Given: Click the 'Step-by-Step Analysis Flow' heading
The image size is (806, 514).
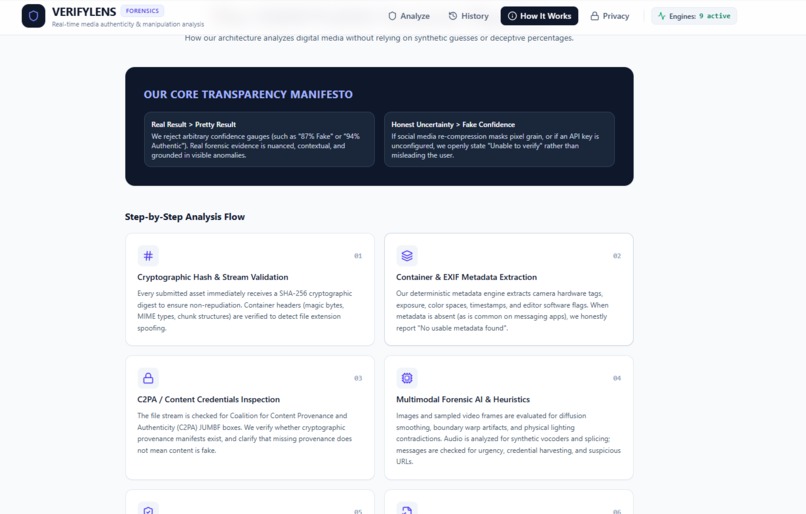Looking at the screenshot, I should coord(185,217).
